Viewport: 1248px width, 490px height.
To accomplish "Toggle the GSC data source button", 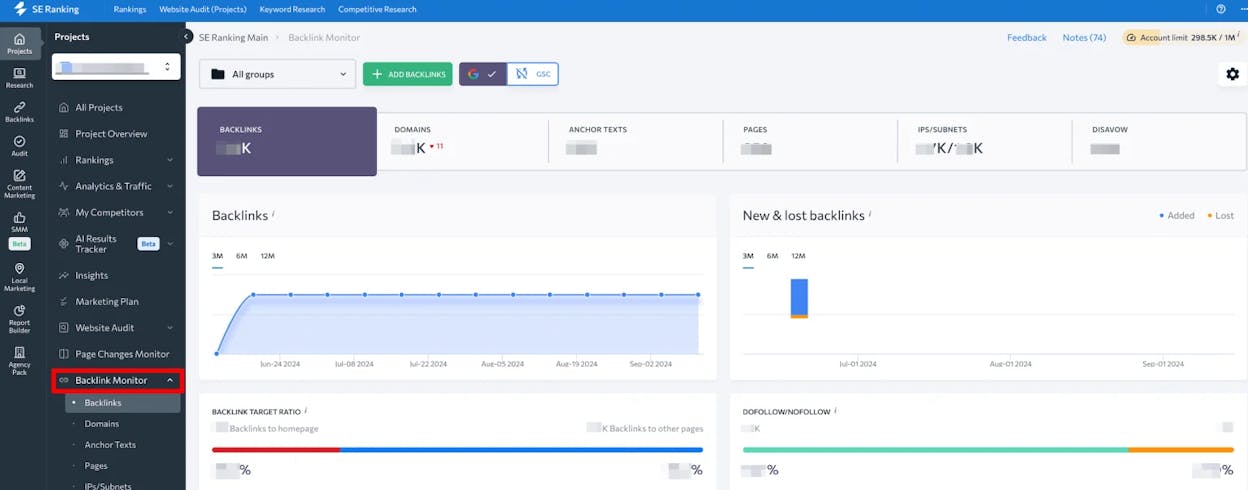I will [532, 74].
